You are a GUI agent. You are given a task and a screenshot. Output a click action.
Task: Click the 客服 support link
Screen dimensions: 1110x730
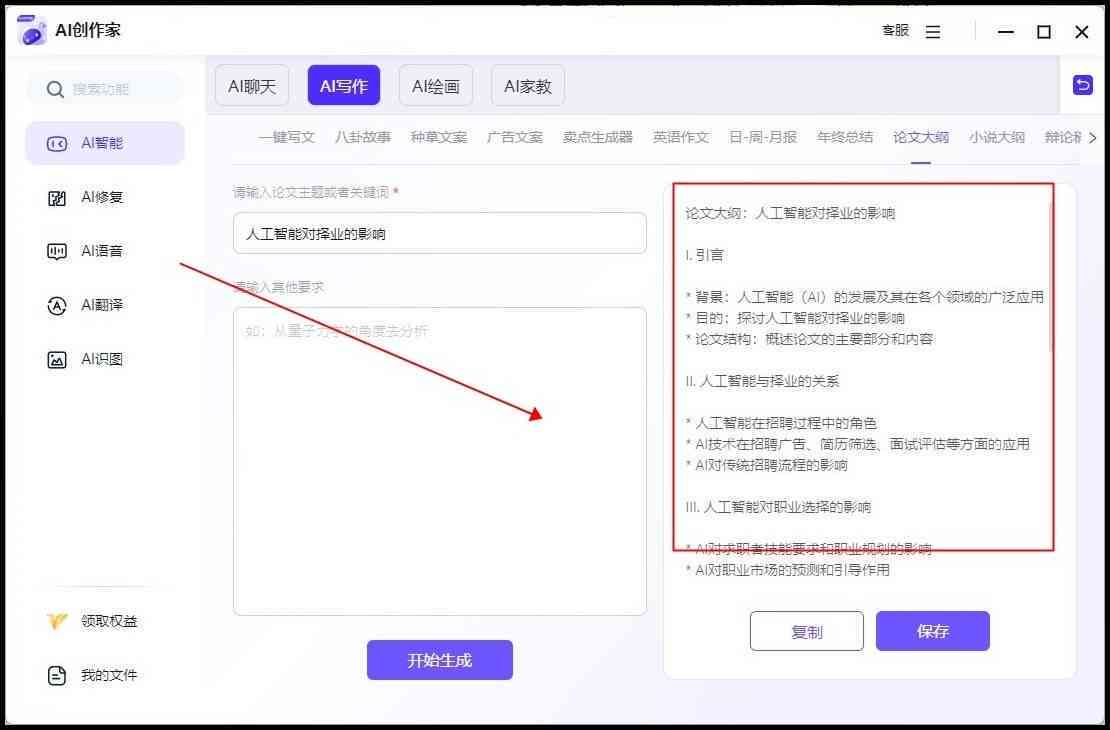click(x=895, y=30)
